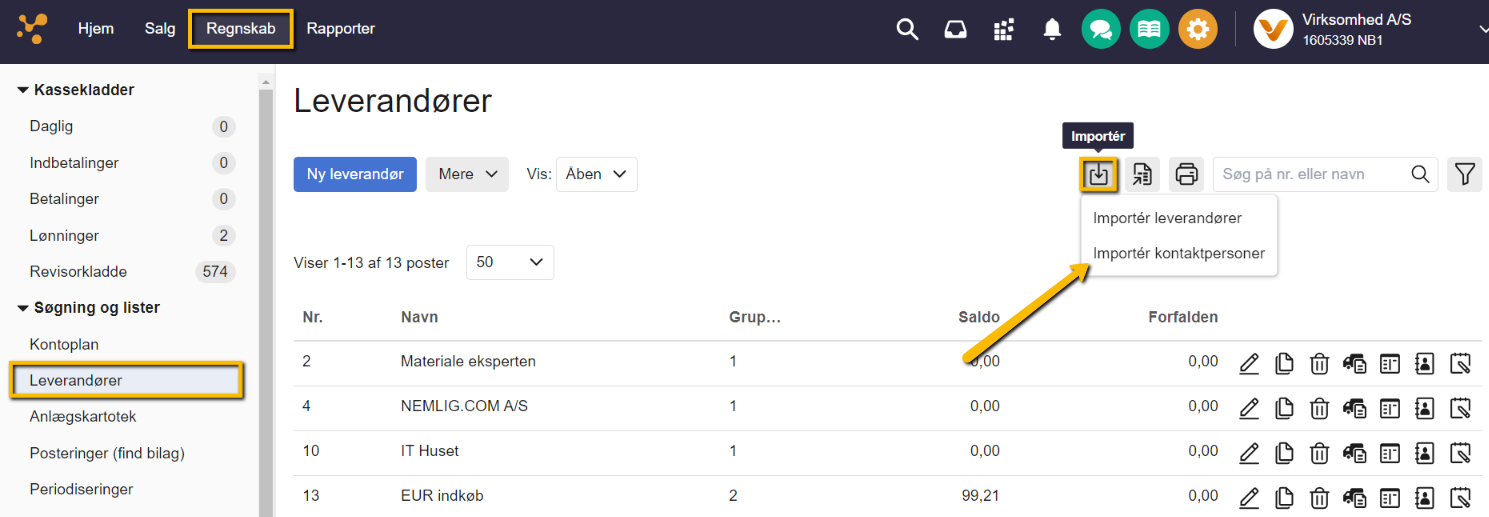
Task: Open the Rapporter tab
Action: point(340,29)
